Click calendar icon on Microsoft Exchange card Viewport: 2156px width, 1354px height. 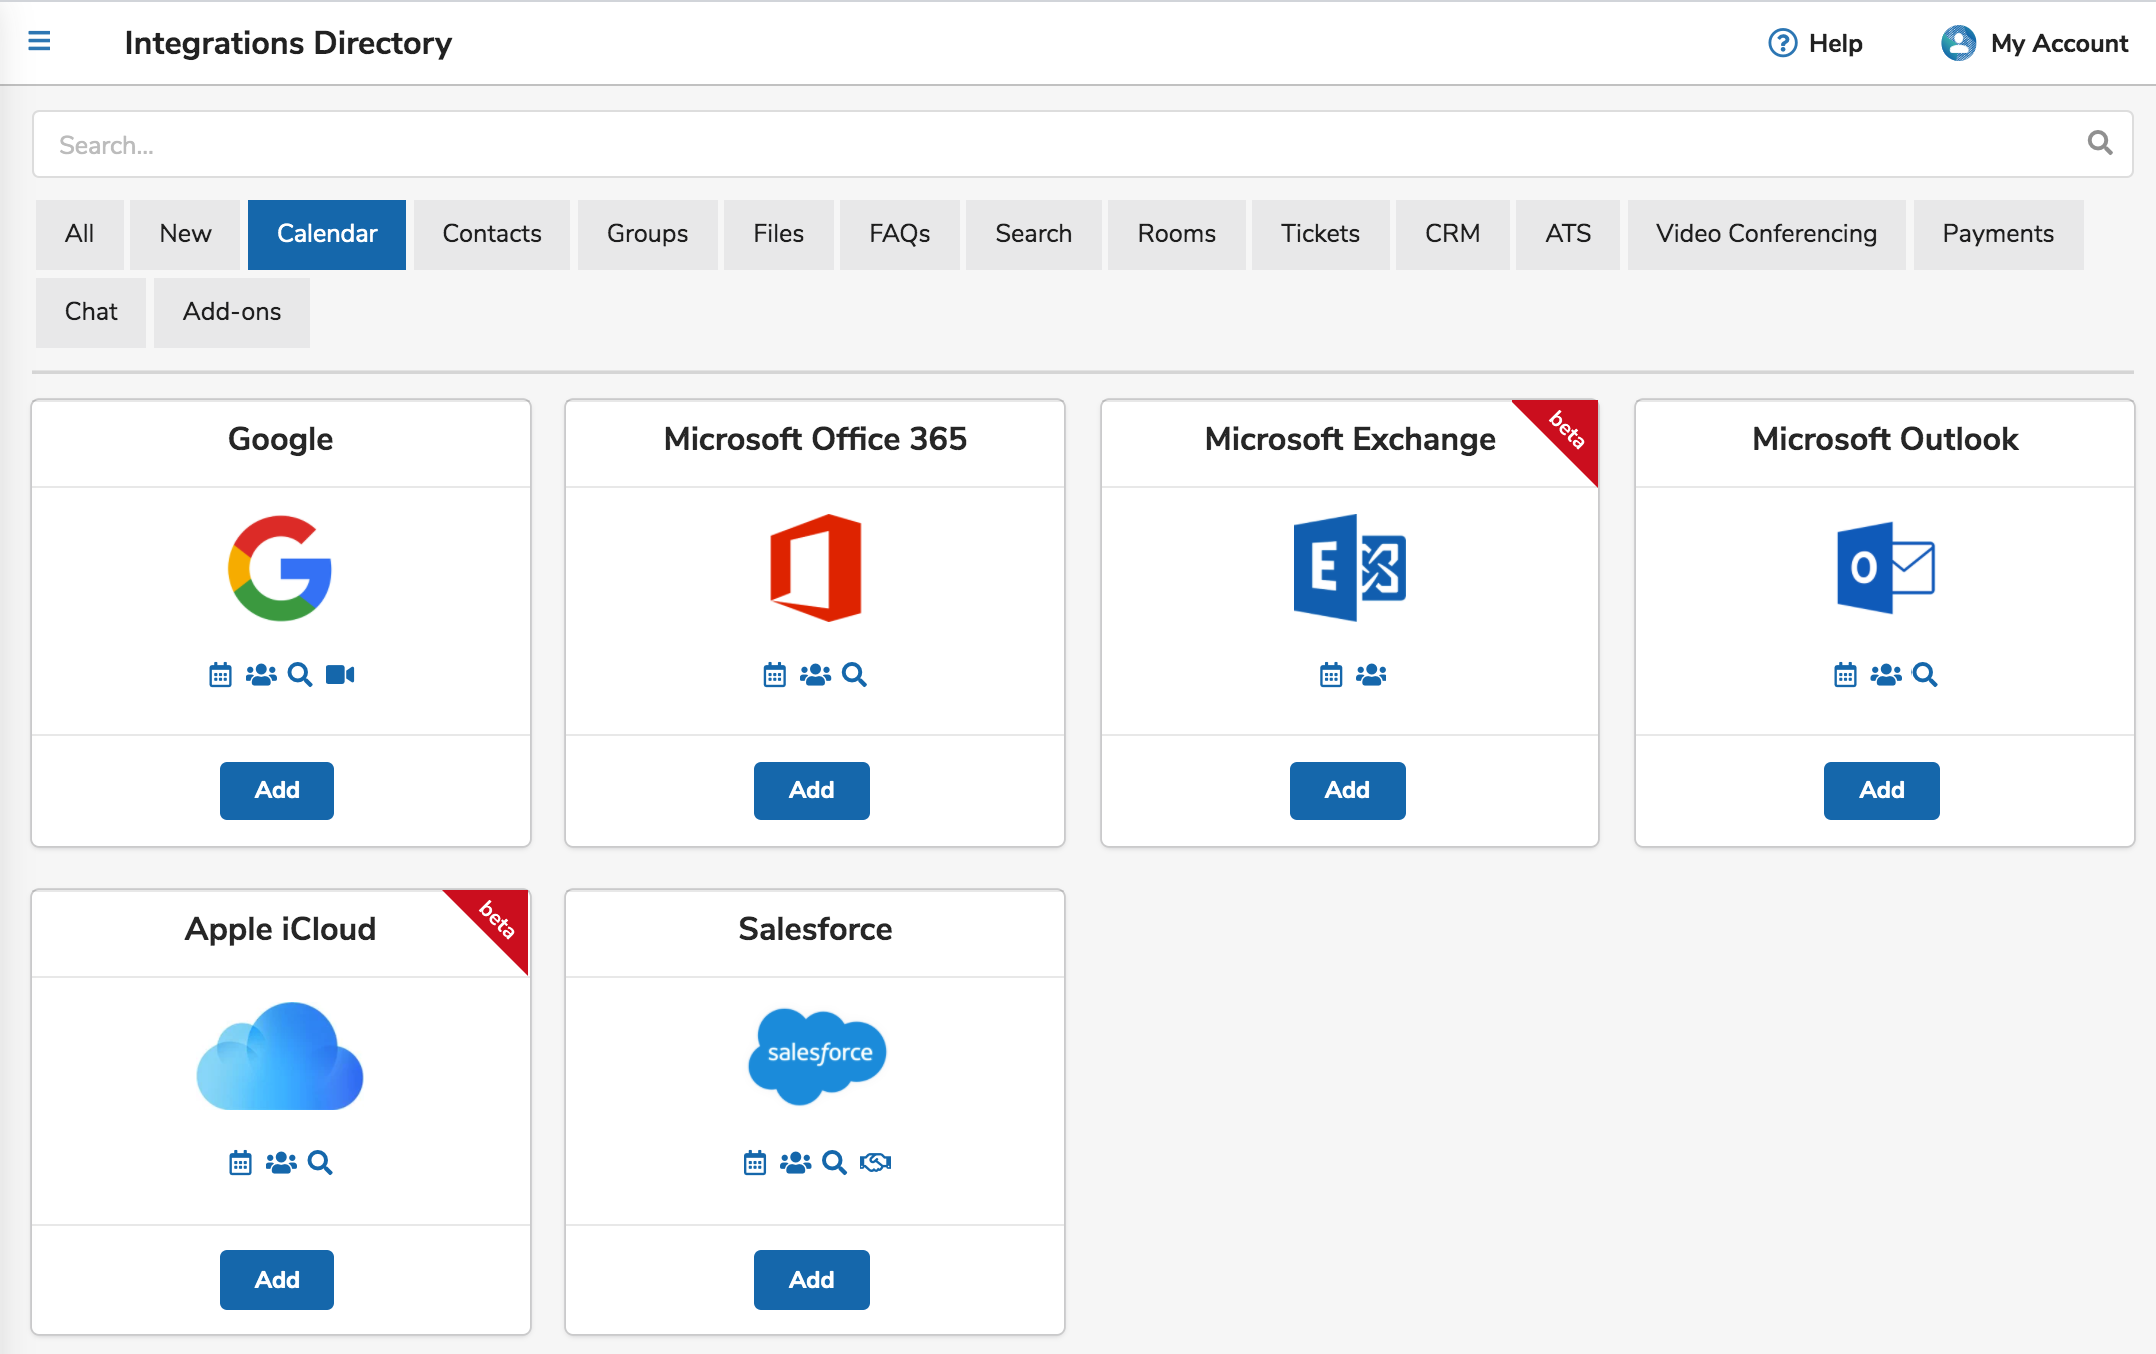pos(1330,675)
